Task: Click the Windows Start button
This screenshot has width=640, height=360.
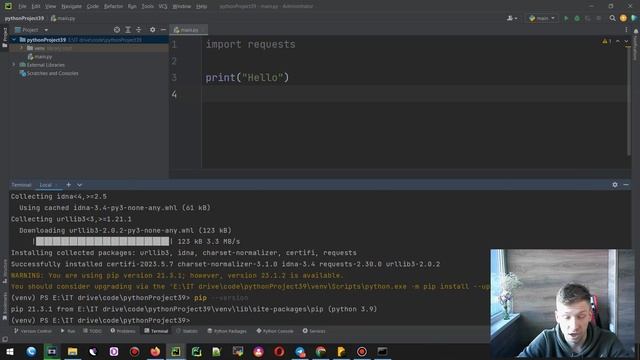Action: click(10, 351)
